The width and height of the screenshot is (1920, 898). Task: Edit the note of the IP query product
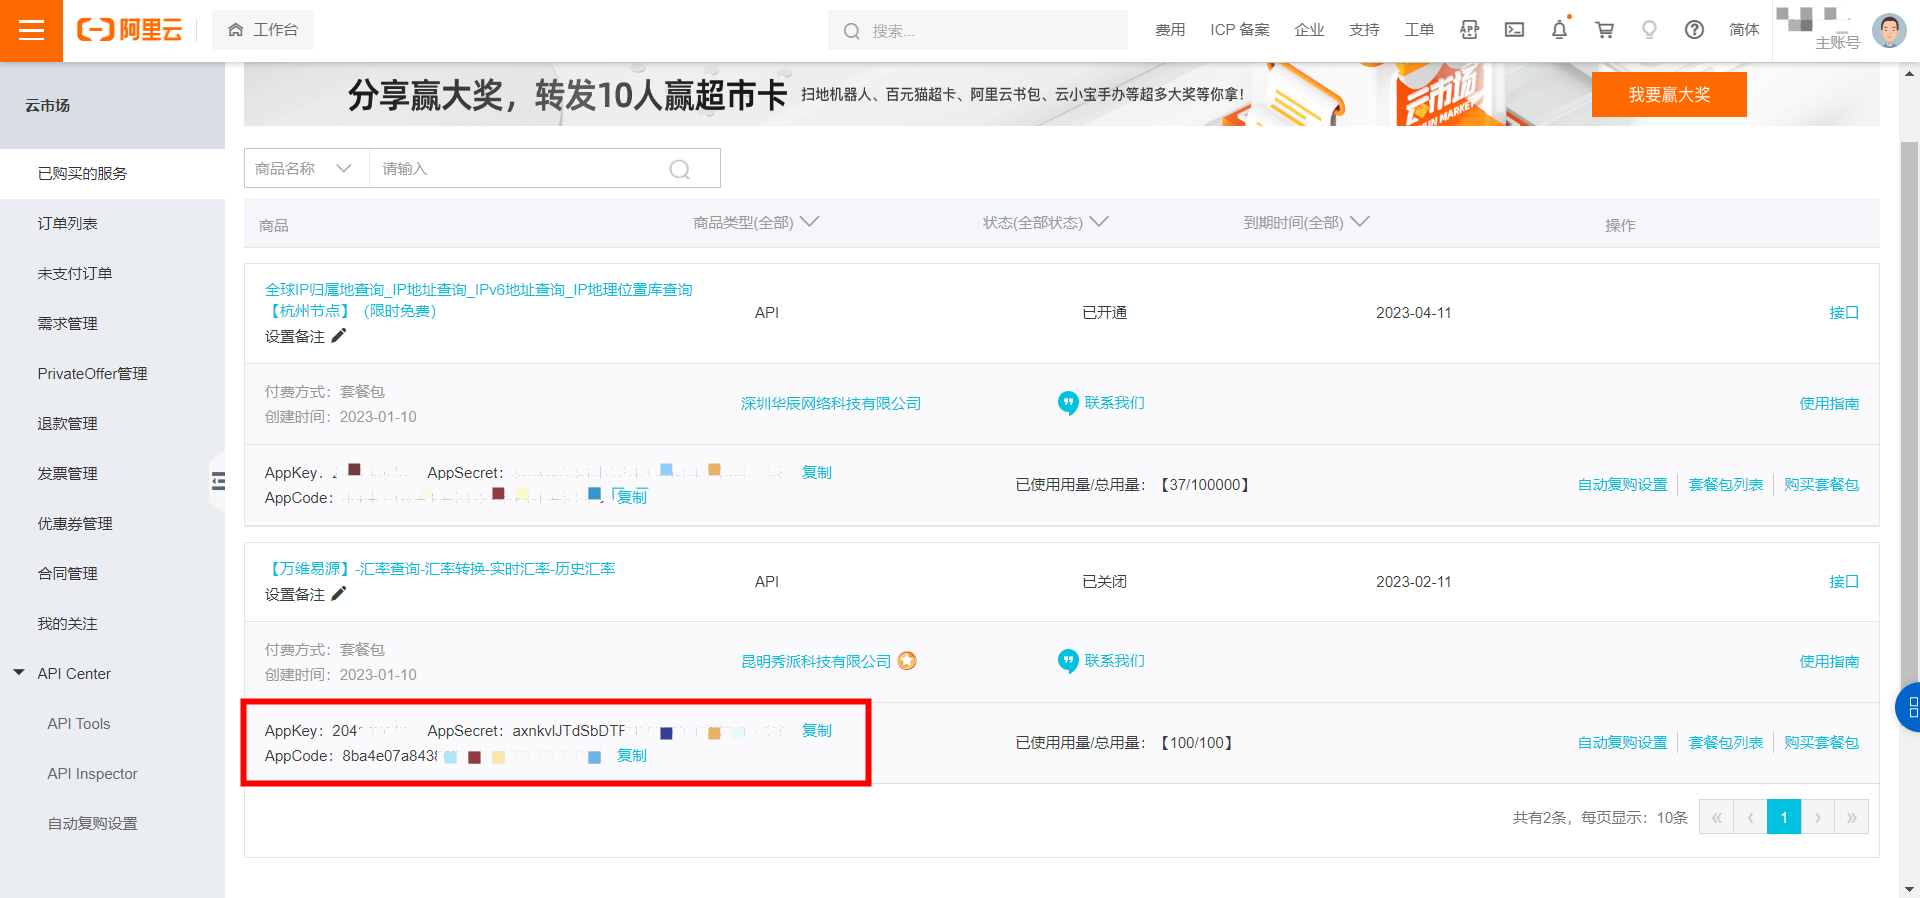point(339,336)
